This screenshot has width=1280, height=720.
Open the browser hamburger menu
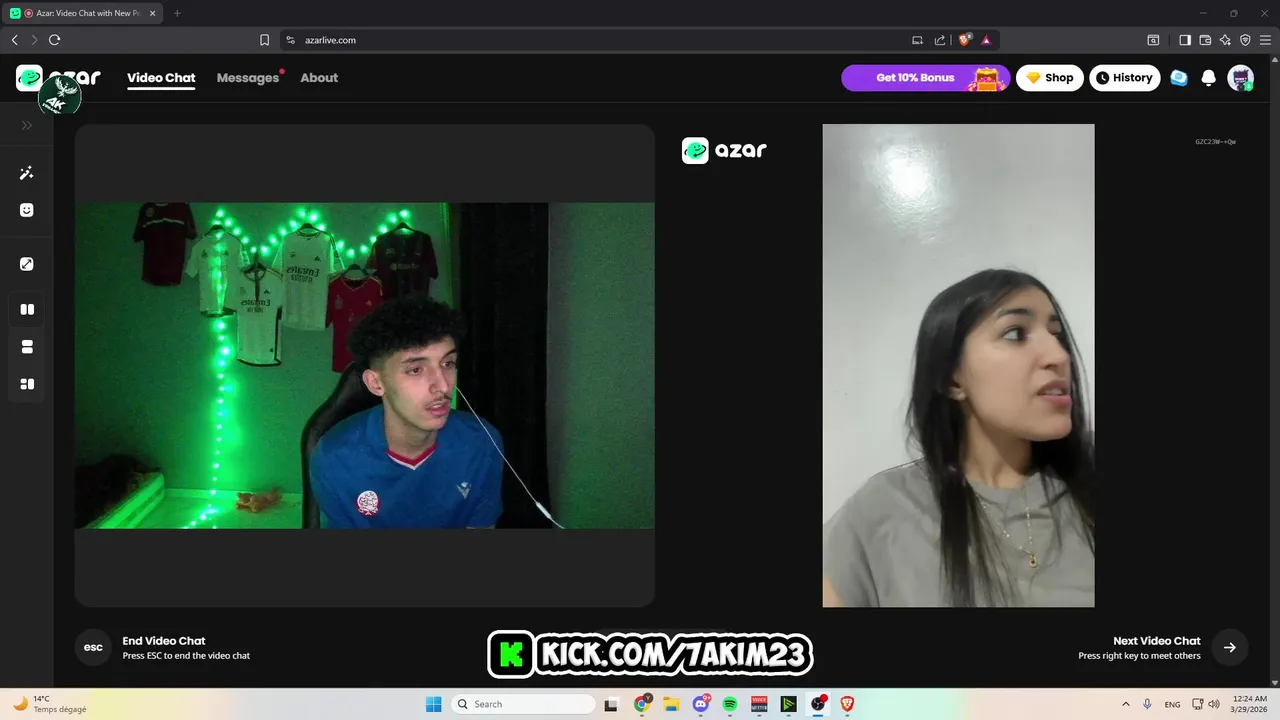tap(1265, 40)
